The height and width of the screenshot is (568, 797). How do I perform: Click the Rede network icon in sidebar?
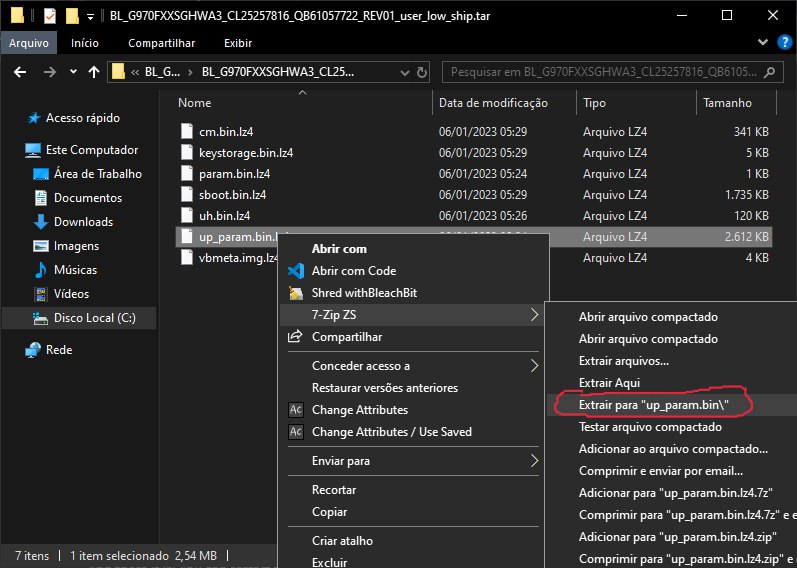point(33,350)
